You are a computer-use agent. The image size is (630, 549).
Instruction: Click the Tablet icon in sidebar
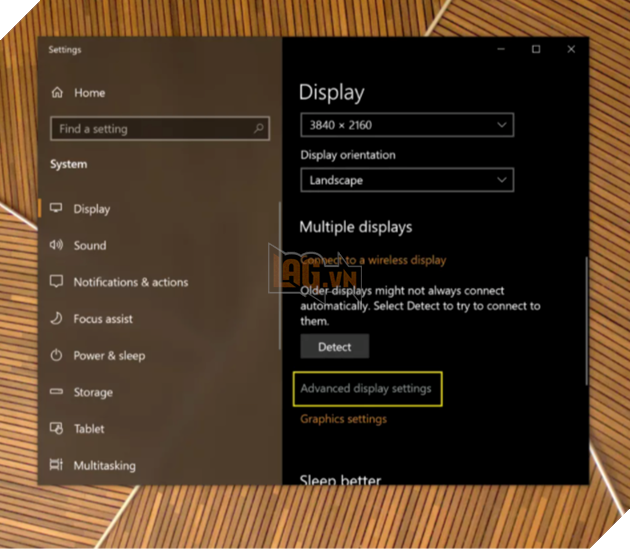click(x=57, y=429)
